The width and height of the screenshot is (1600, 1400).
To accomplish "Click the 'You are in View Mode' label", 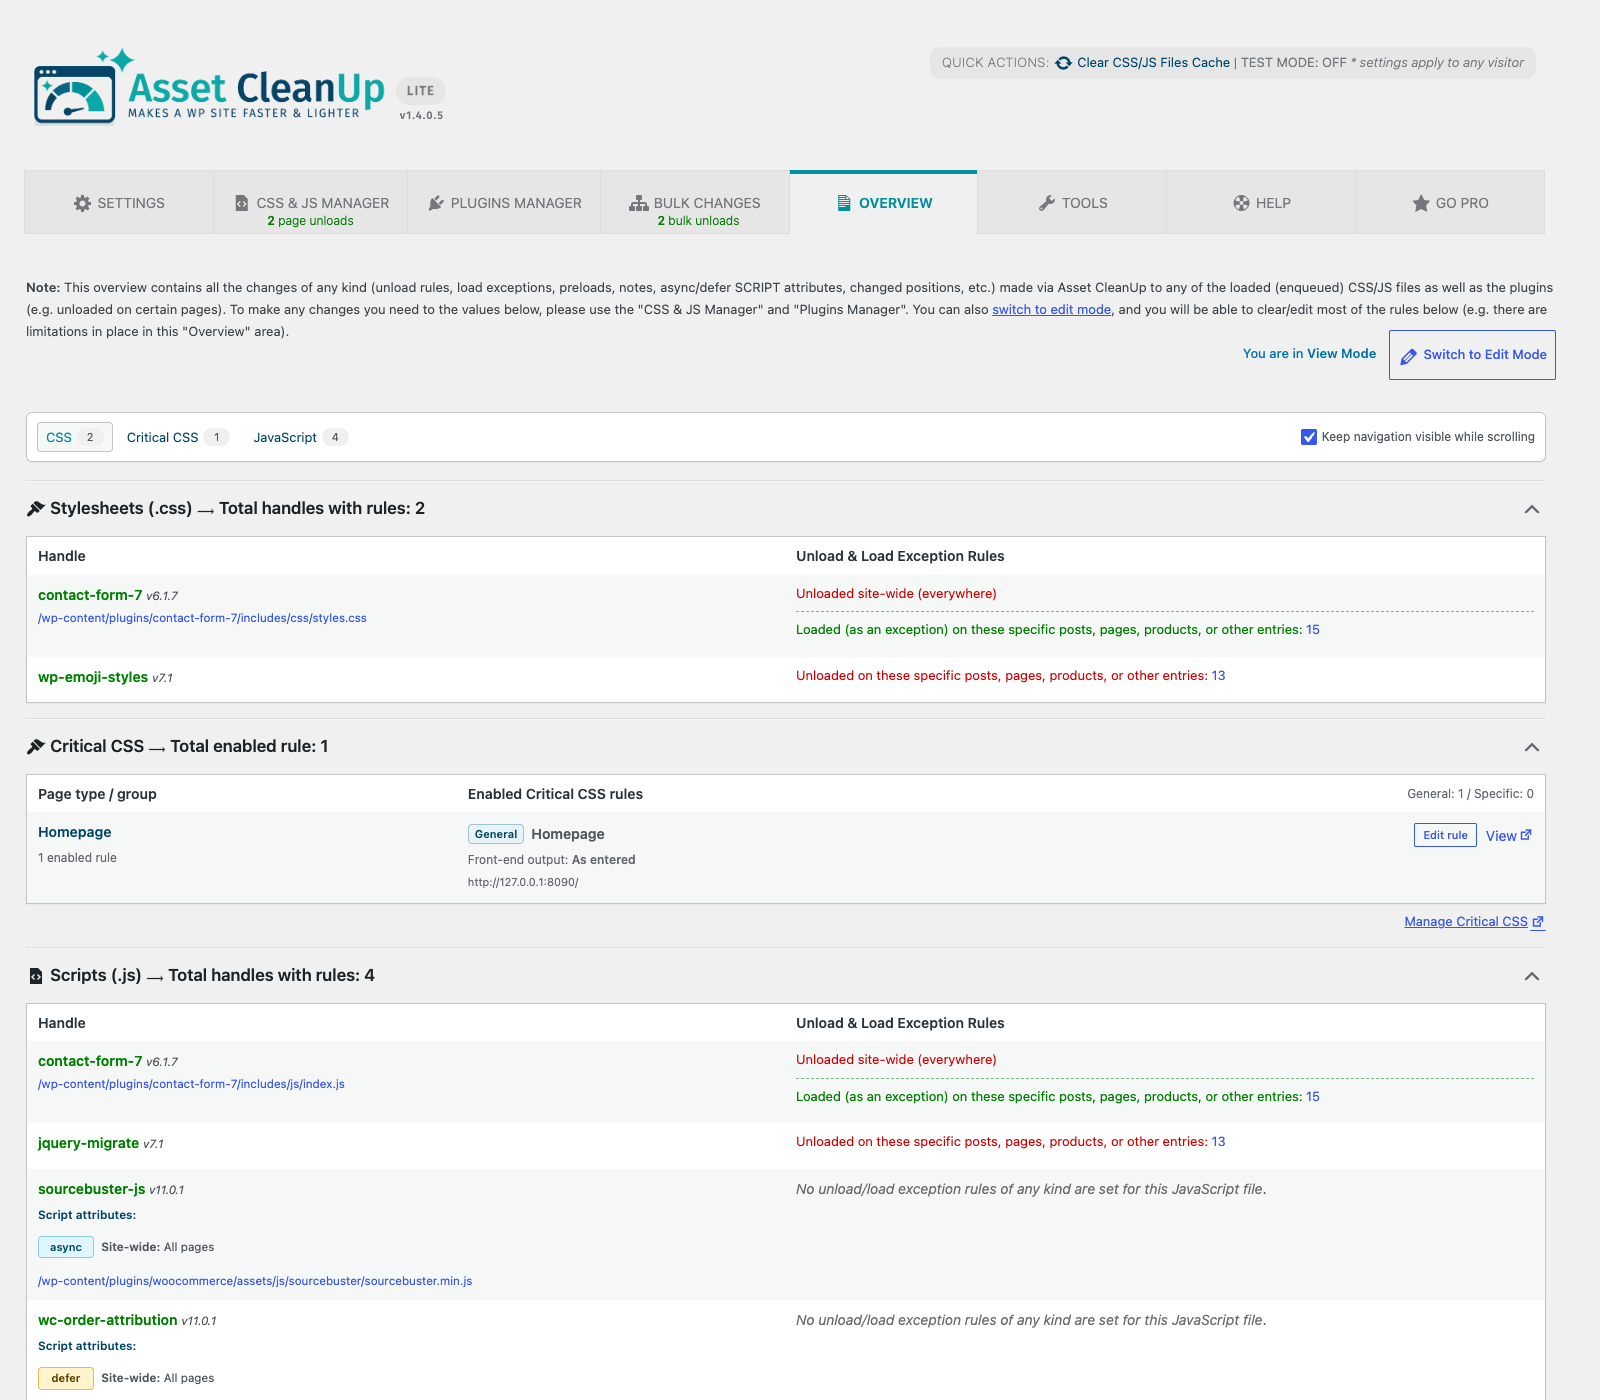I will (x=1309, y=354).
